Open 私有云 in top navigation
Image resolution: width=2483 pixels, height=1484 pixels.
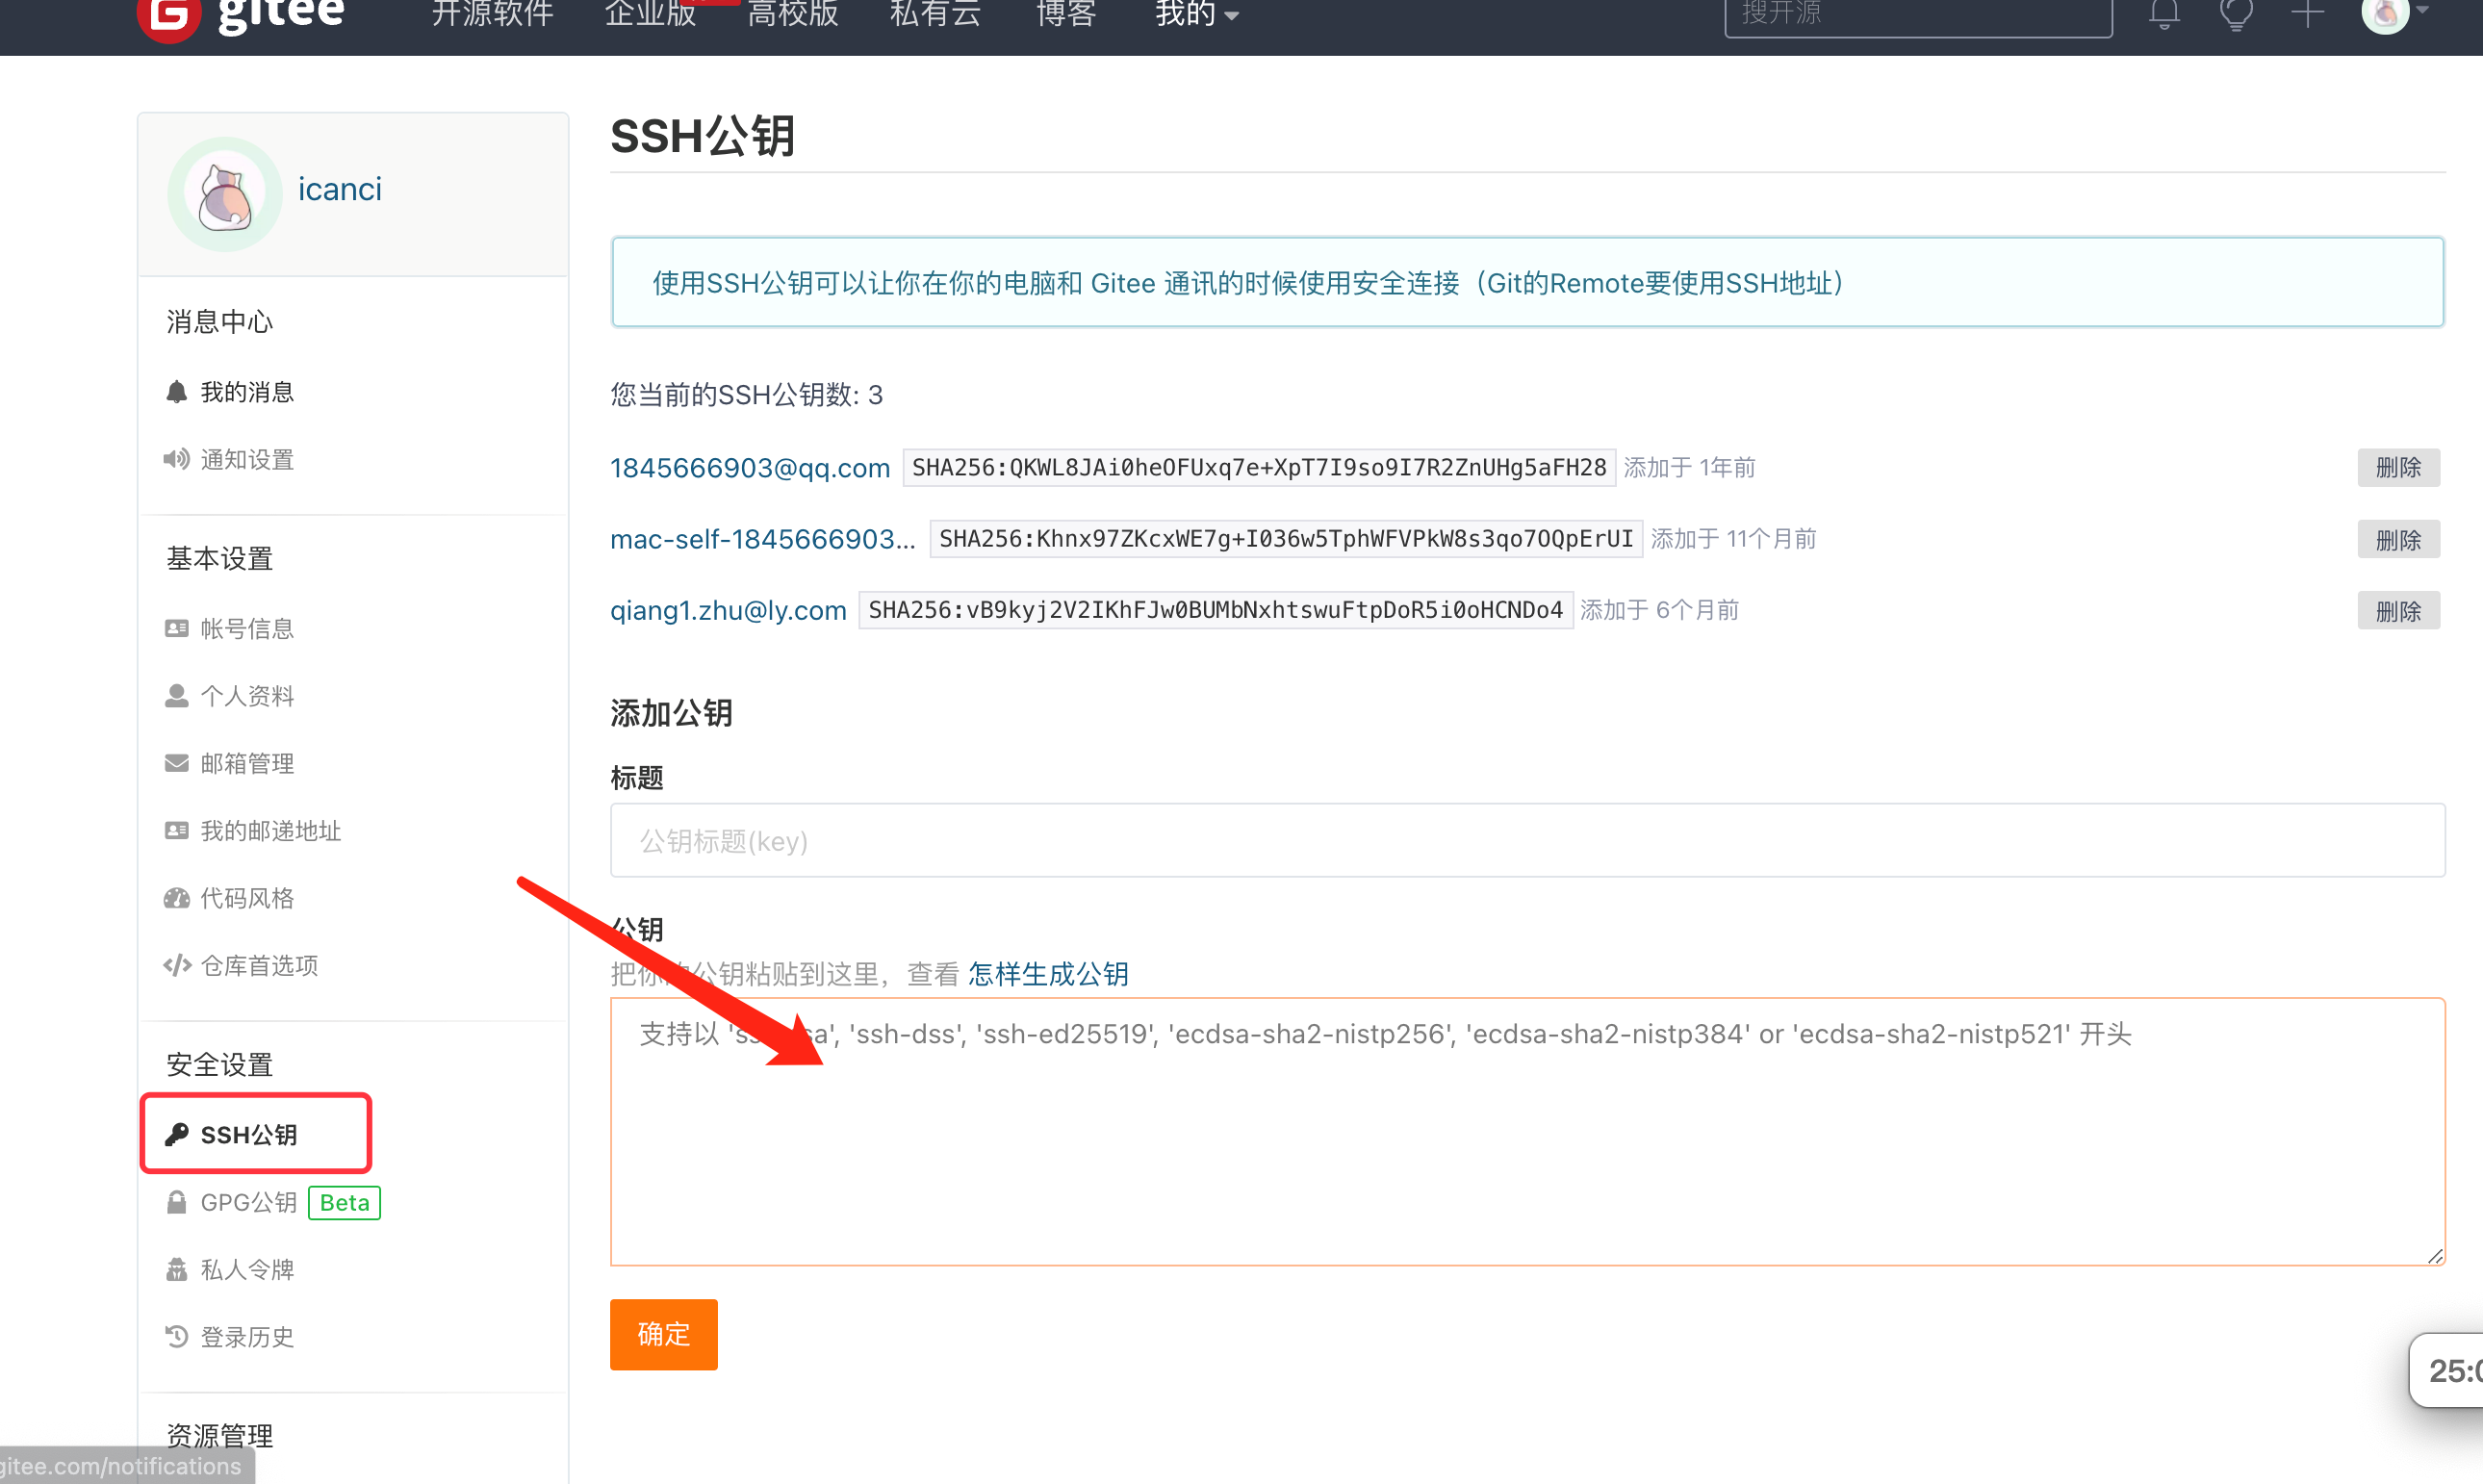936,14
